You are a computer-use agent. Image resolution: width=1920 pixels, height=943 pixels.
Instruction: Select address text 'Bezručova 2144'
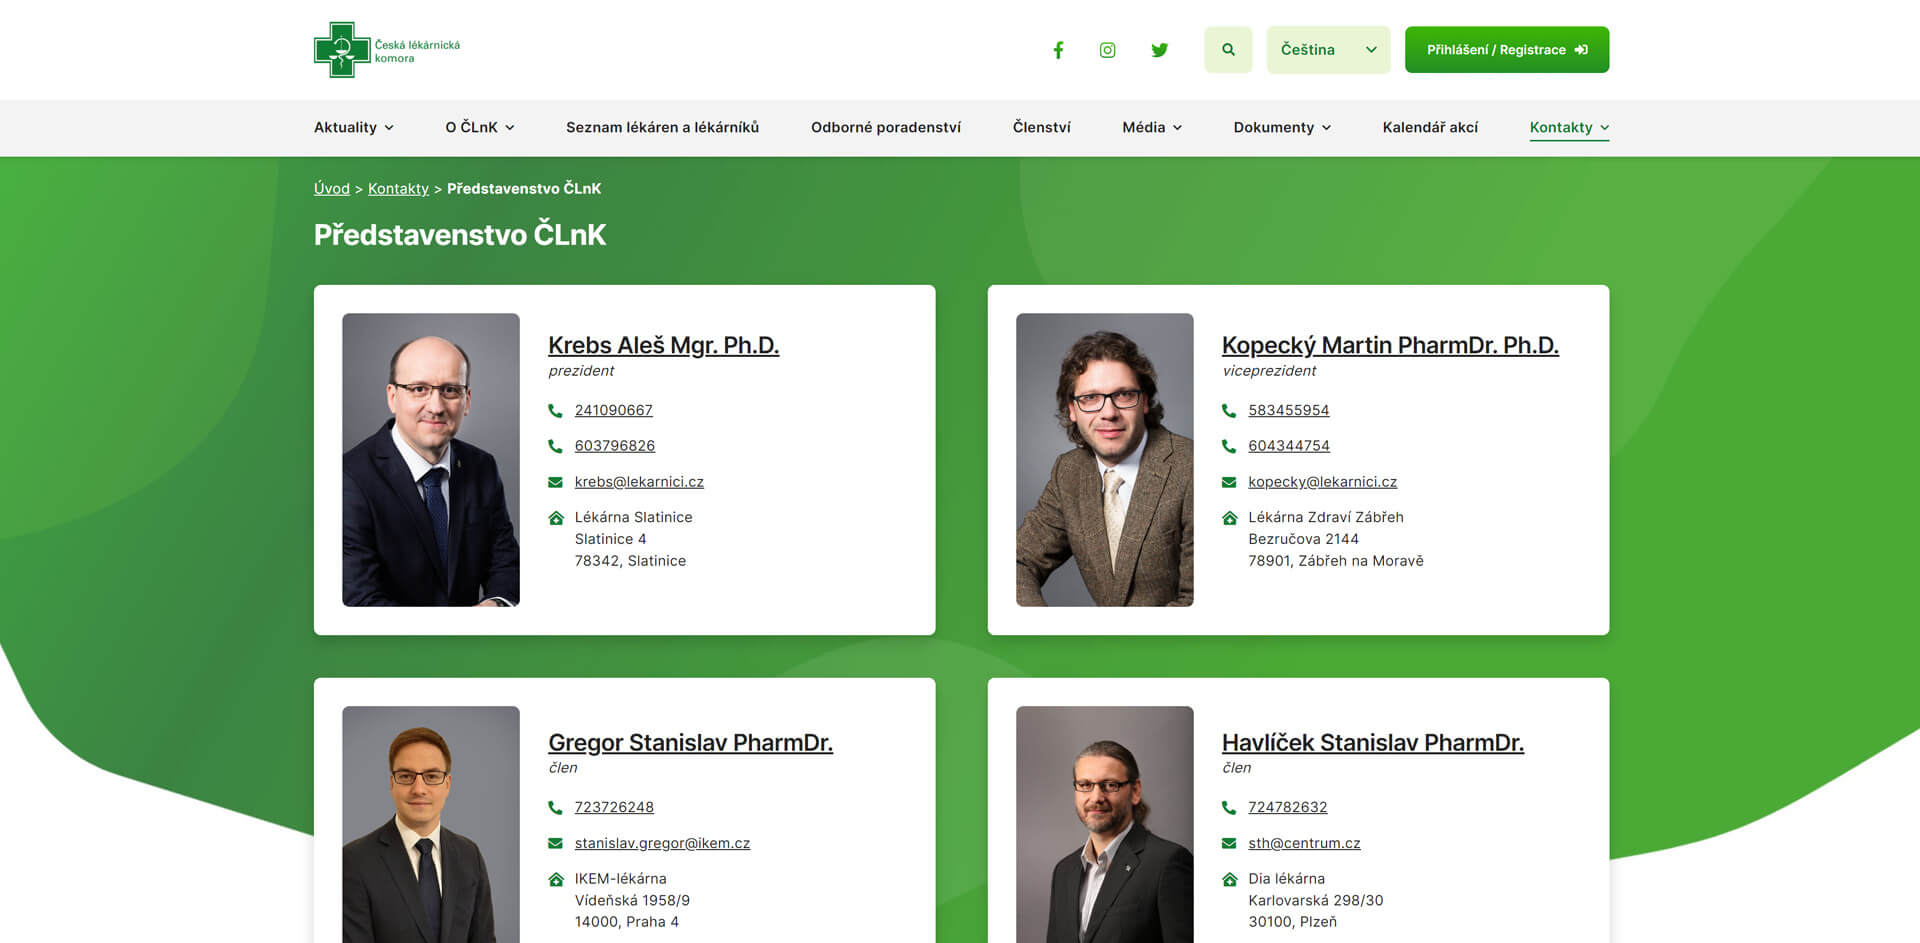point(1303,539)
